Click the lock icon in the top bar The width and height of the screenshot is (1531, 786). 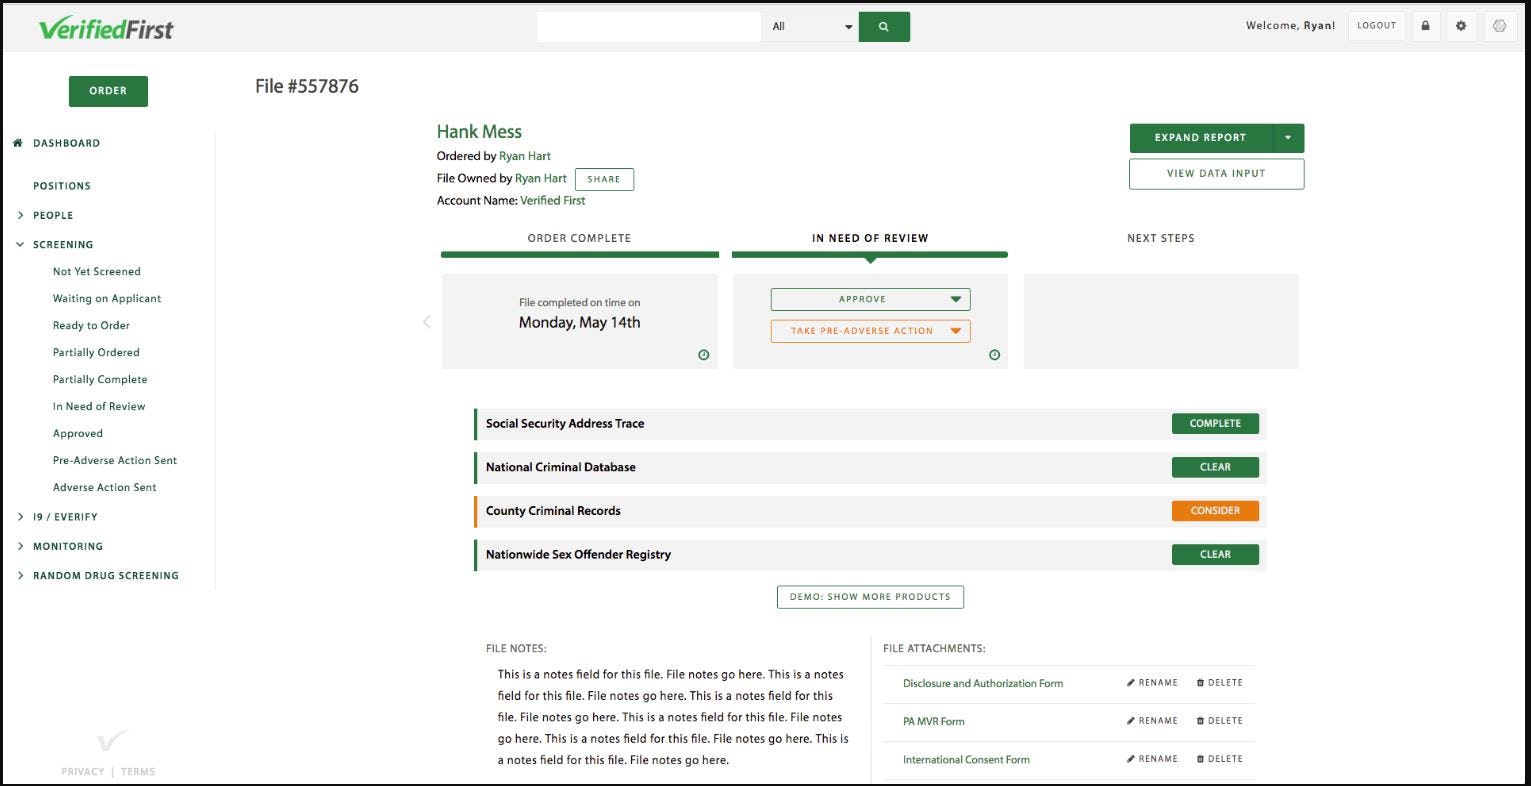coord(1425,25)
